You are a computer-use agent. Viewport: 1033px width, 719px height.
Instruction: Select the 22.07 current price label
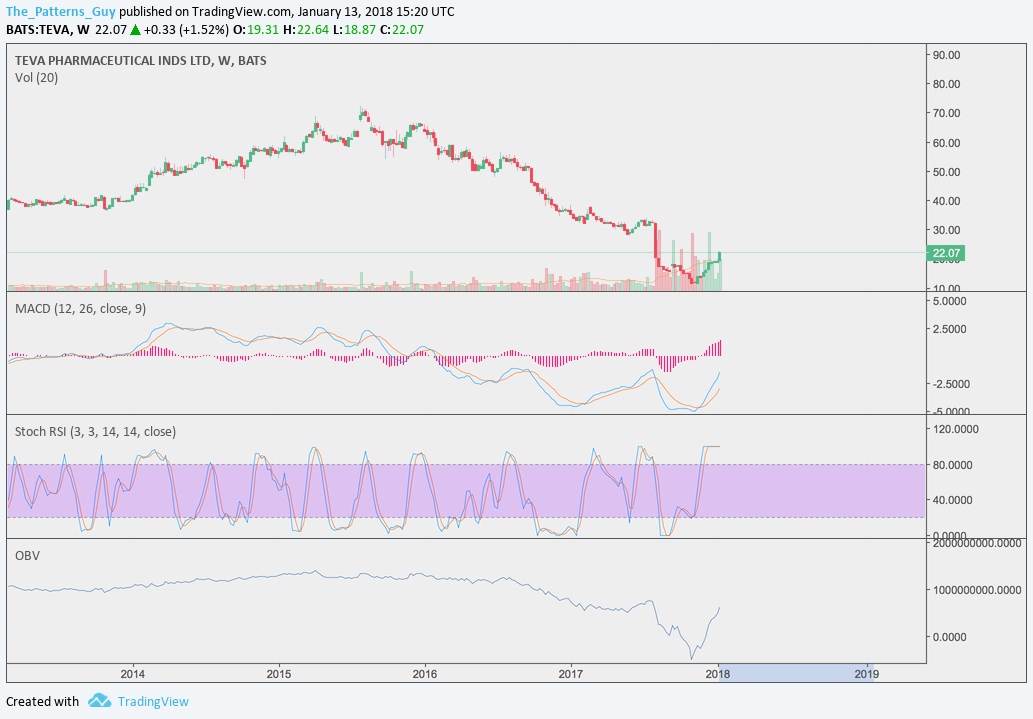(x=946, y=253)
